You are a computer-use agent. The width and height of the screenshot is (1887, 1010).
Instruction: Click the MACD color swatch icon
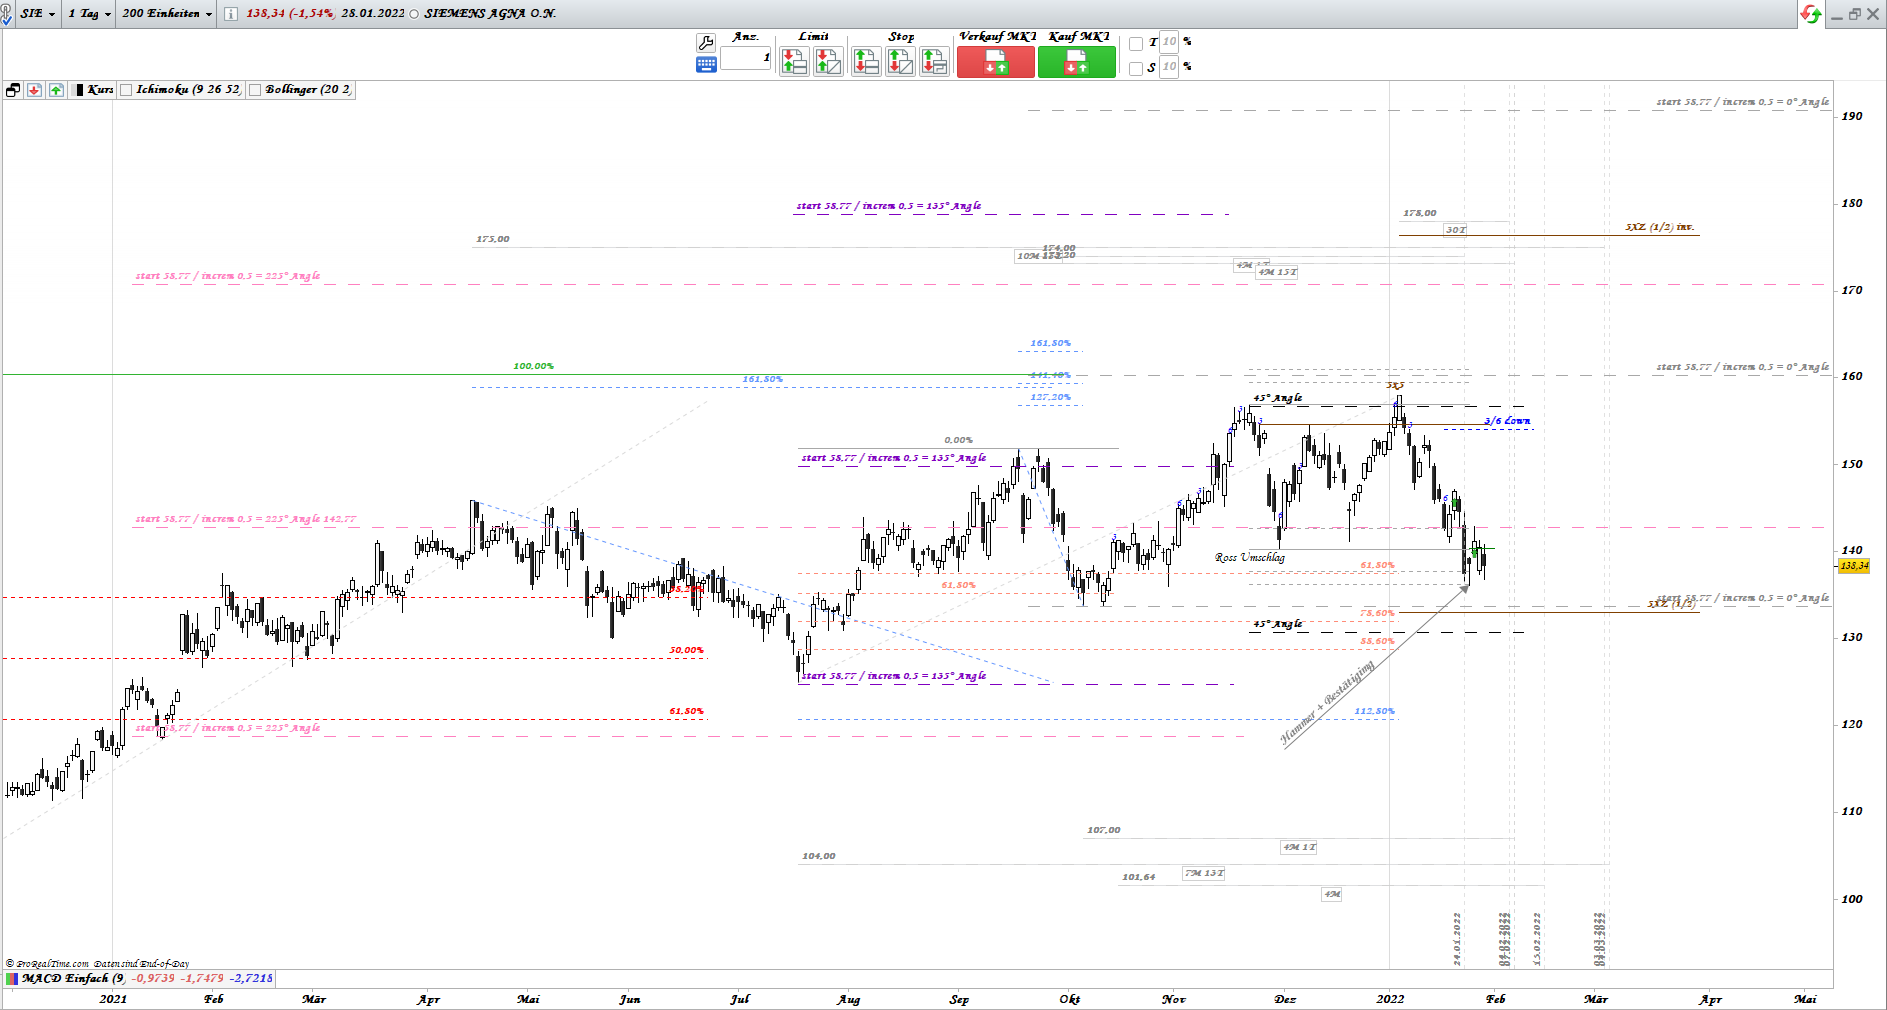11,978
